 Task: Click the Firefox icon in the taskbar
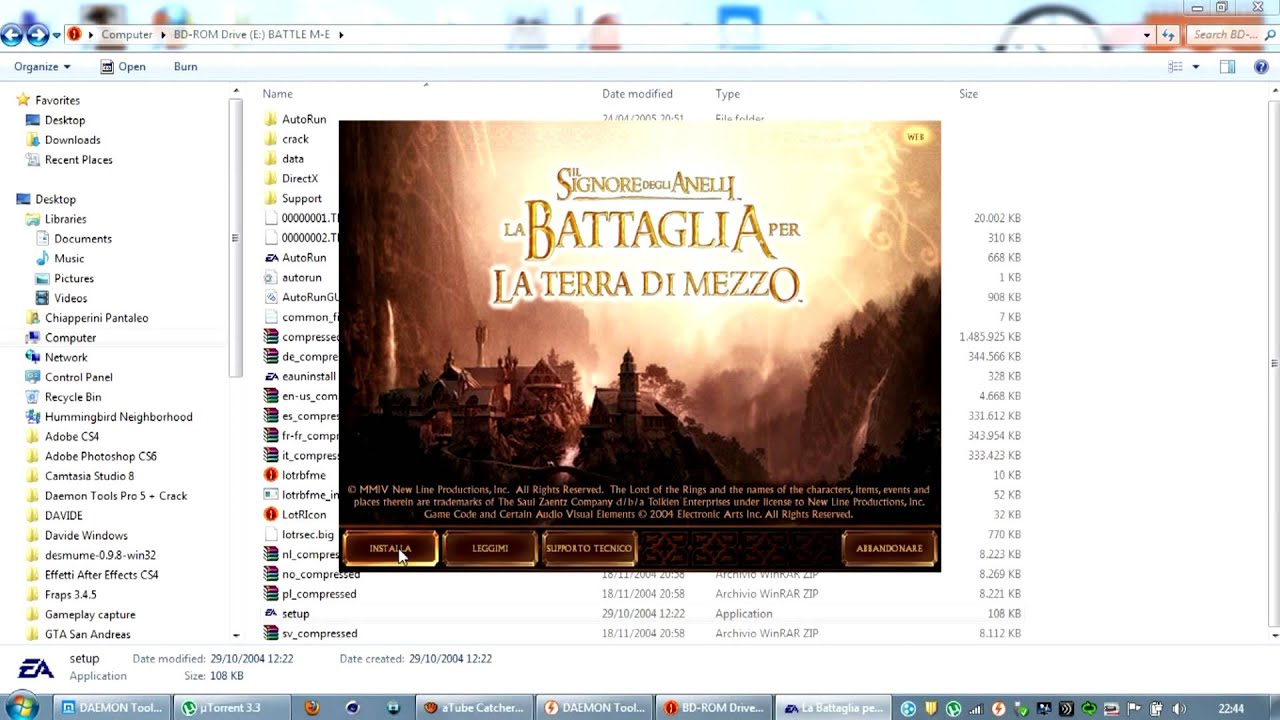click(x=312, y=708)
